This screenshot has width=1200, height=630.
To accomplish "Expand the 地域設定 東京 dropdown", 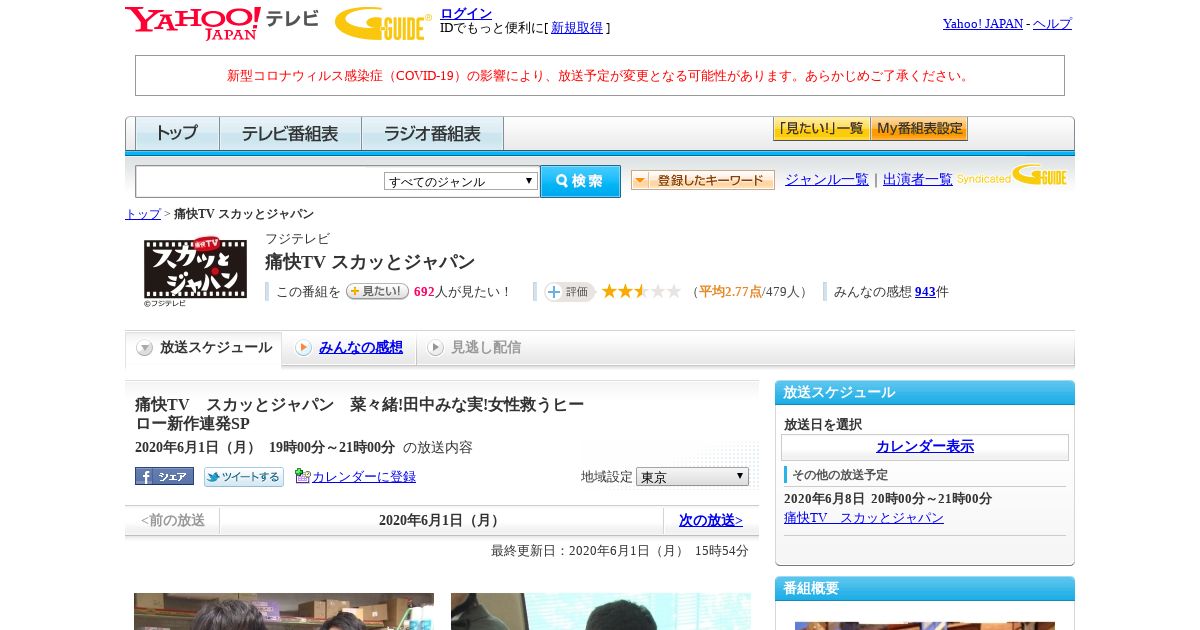I will tap(692, 477).
